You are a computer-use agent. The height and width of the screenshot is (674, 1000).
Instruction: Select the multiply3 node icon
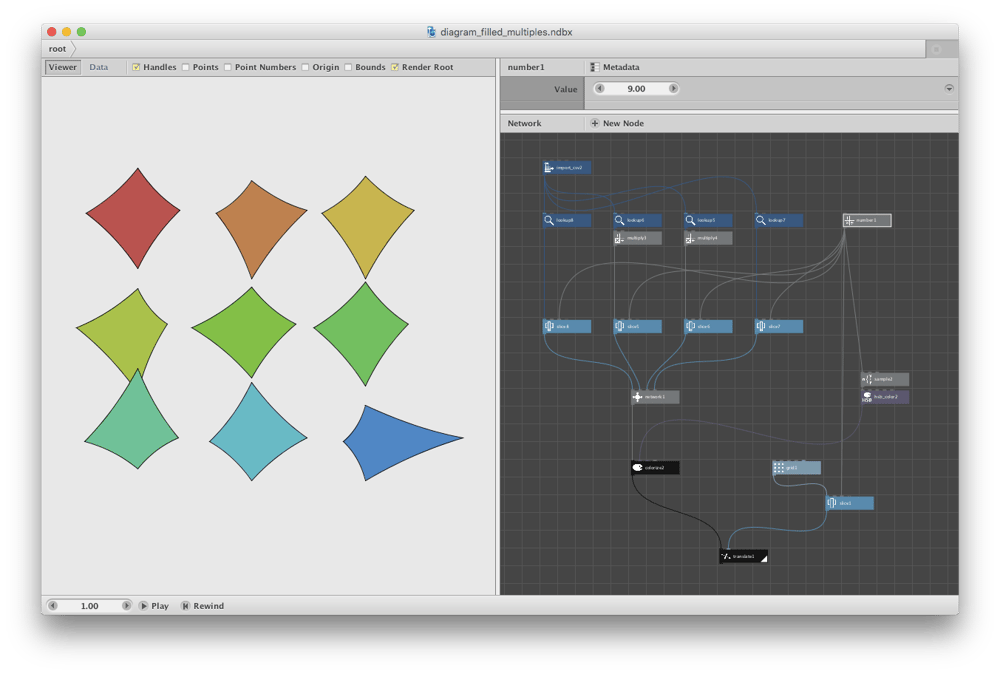pyautogui.click(x=619, y=238)
